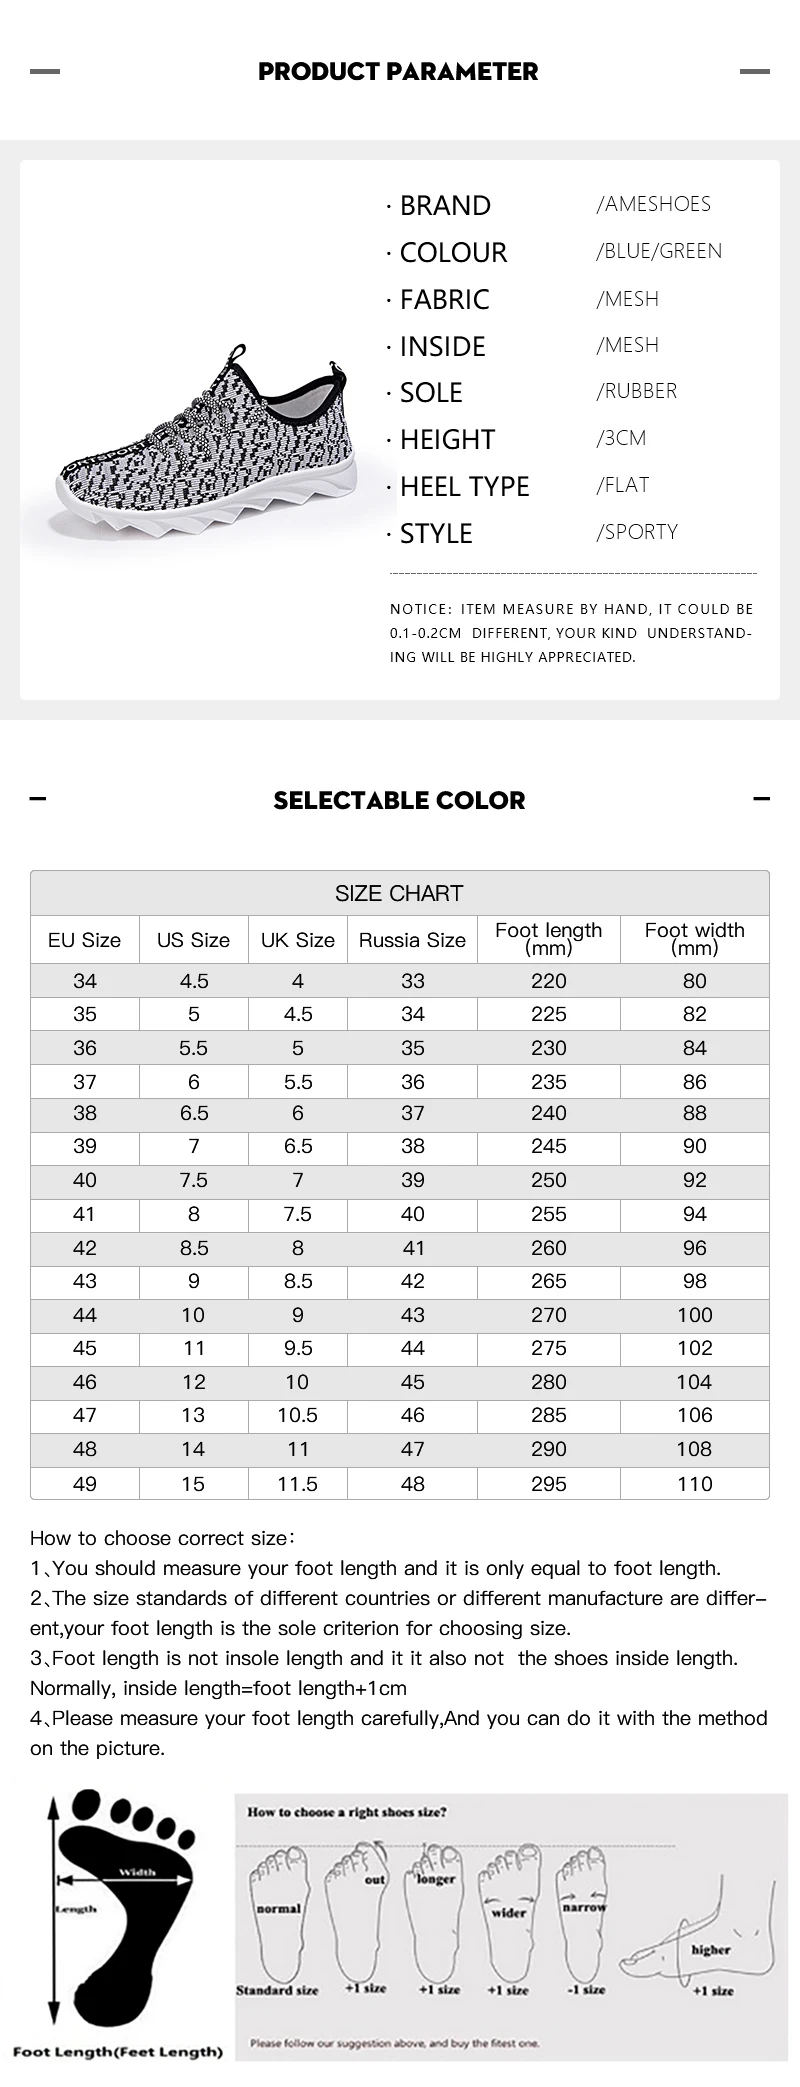Click the 'narrow' foot outline icon
Image resolution: width=800 pixels, height=2087 pixels.
click(584, 1911)
